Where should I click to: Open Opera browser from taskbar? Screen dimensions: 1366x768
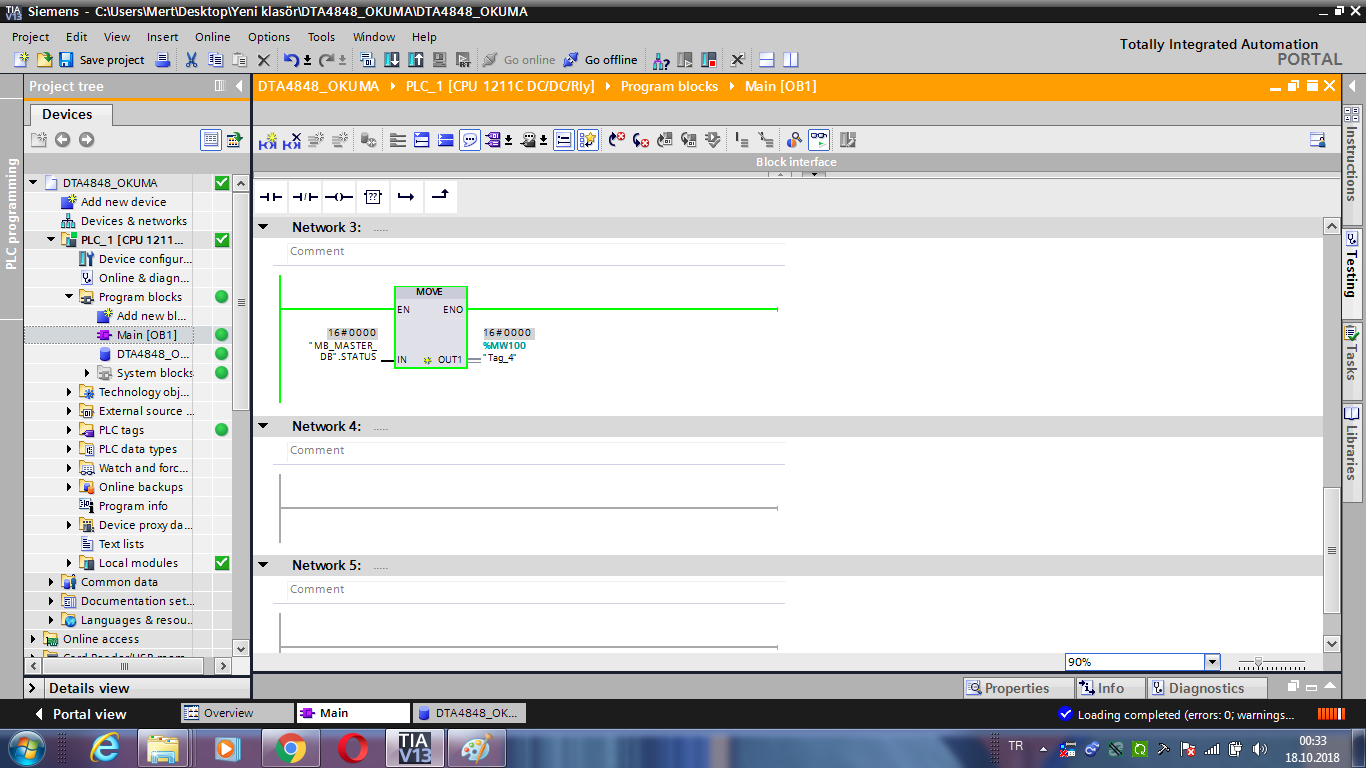[x=352, y=748]
